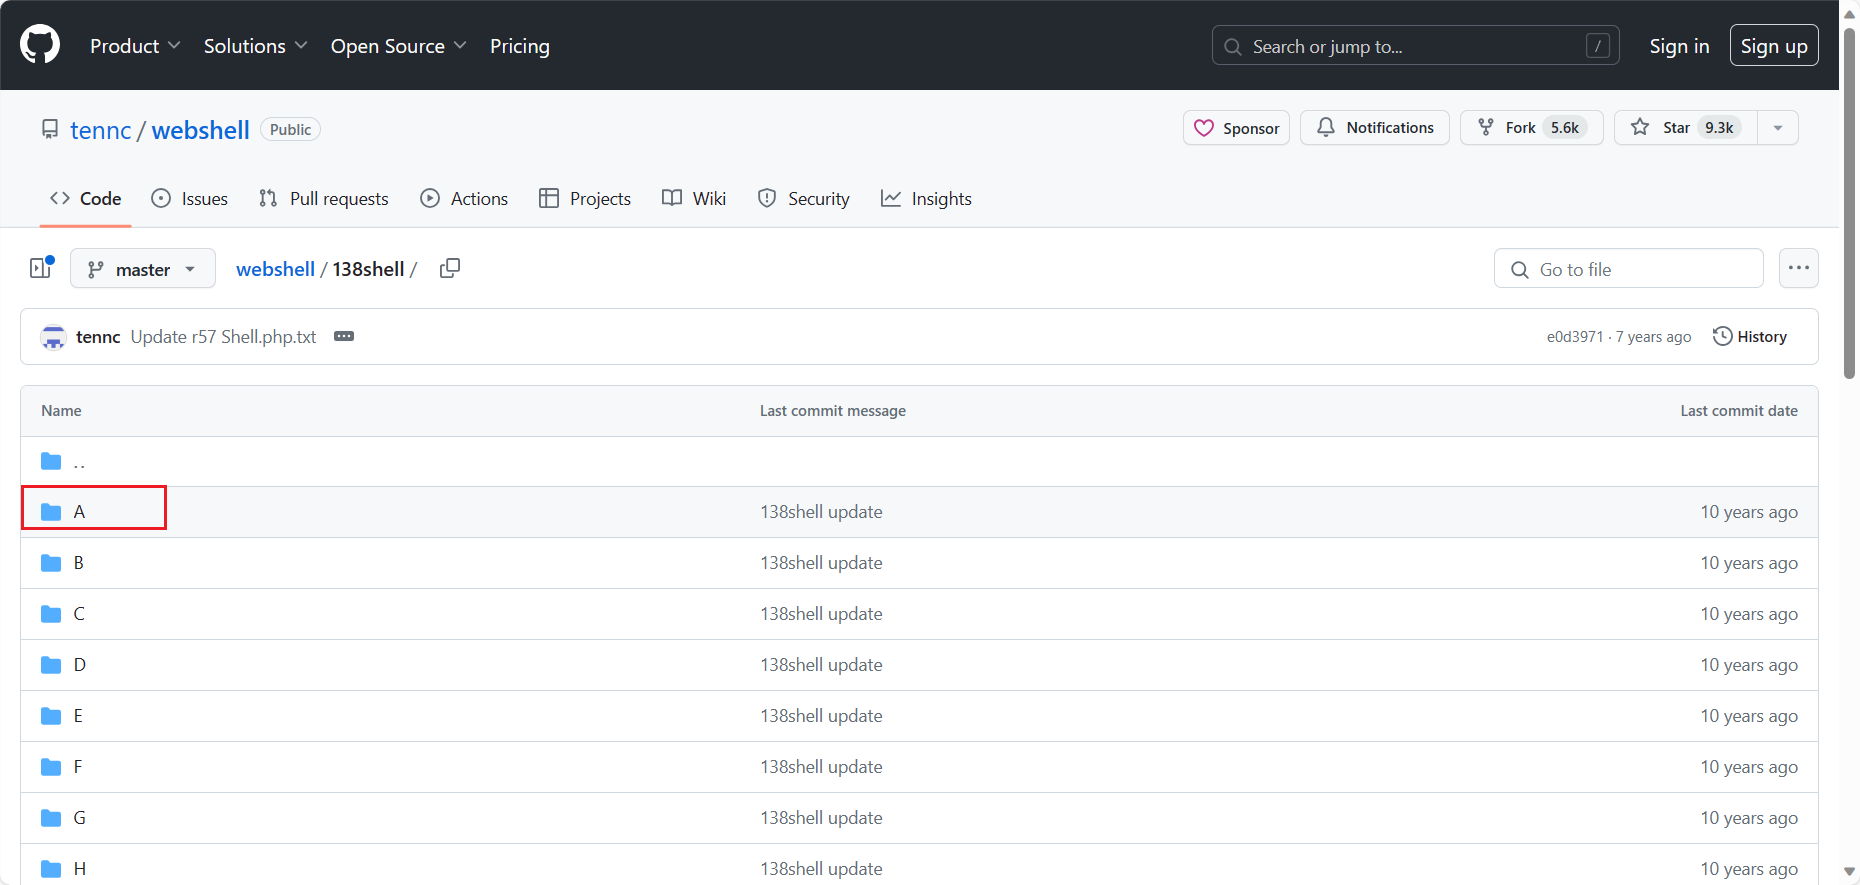This screenshot has width=1860, height=885.
Task: Expand the star lists dropdown arrow
Action: pyautogui.click(x=1778, y=128)
